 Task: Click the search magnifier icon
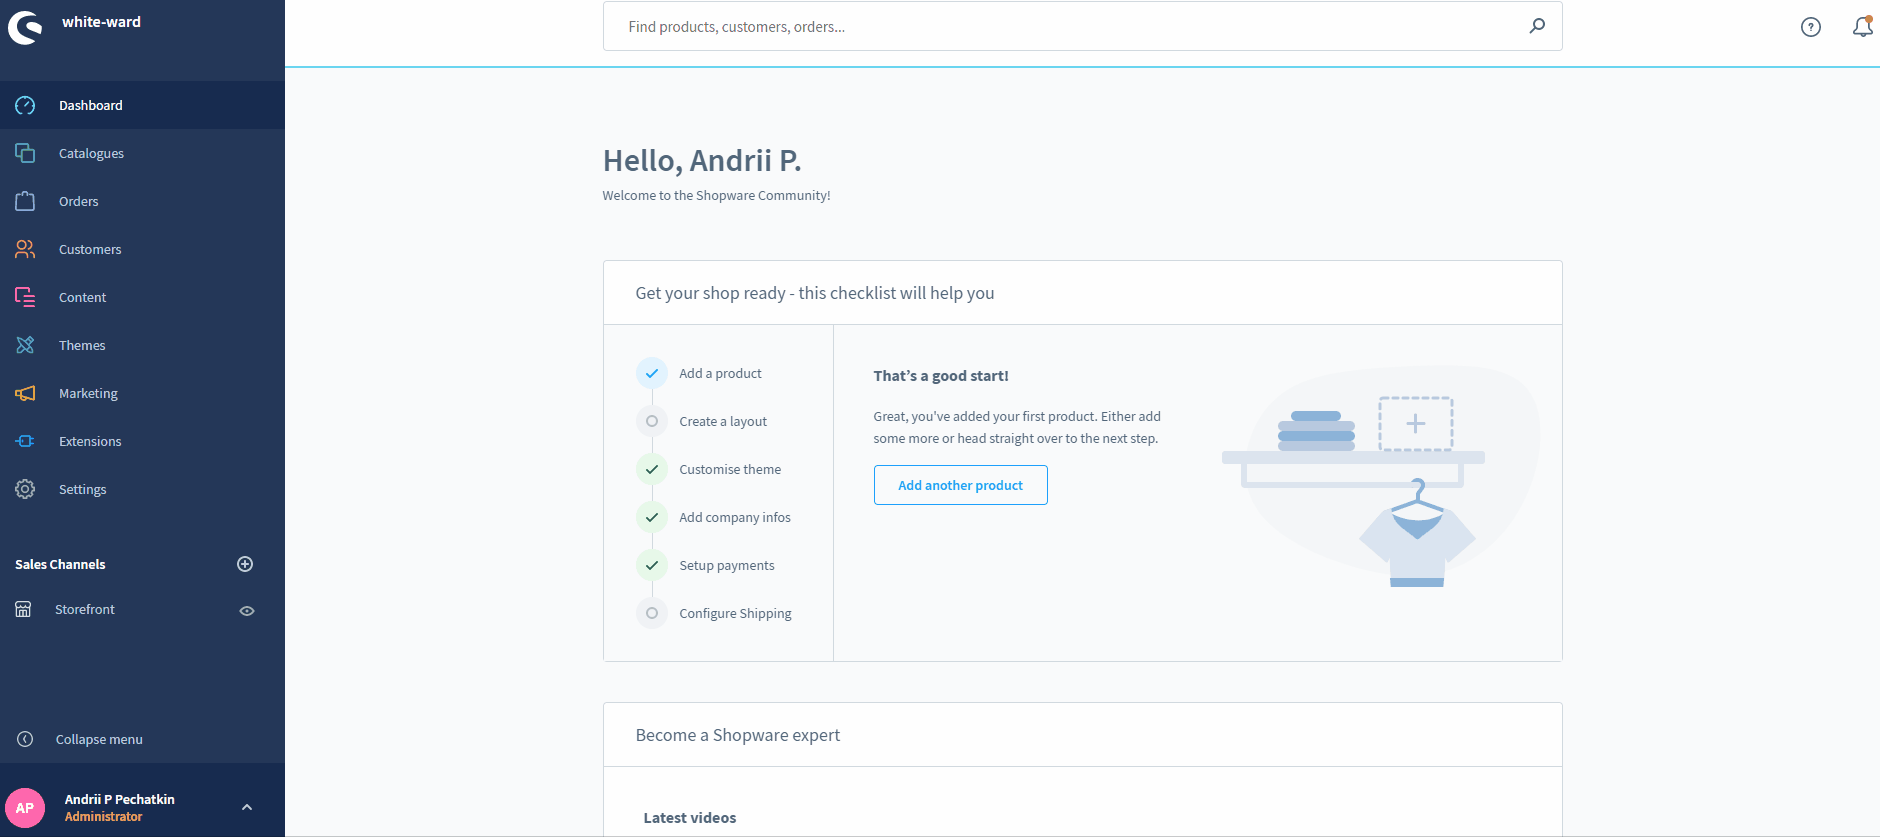tap(1537, 26)
